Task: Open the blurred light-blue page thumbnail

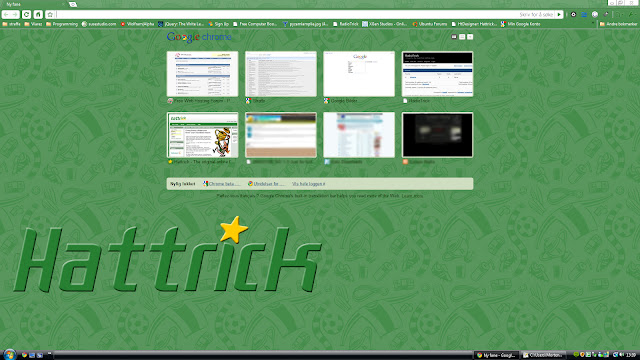Action: click(359, 135)
